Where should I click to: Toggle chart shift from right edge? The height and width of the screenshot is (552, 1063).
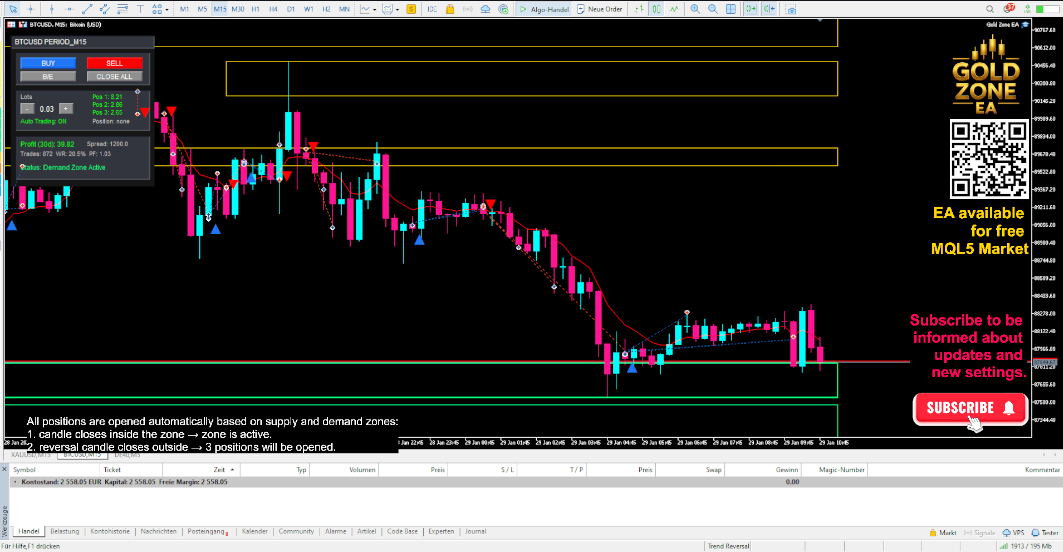tap(769, 9)
